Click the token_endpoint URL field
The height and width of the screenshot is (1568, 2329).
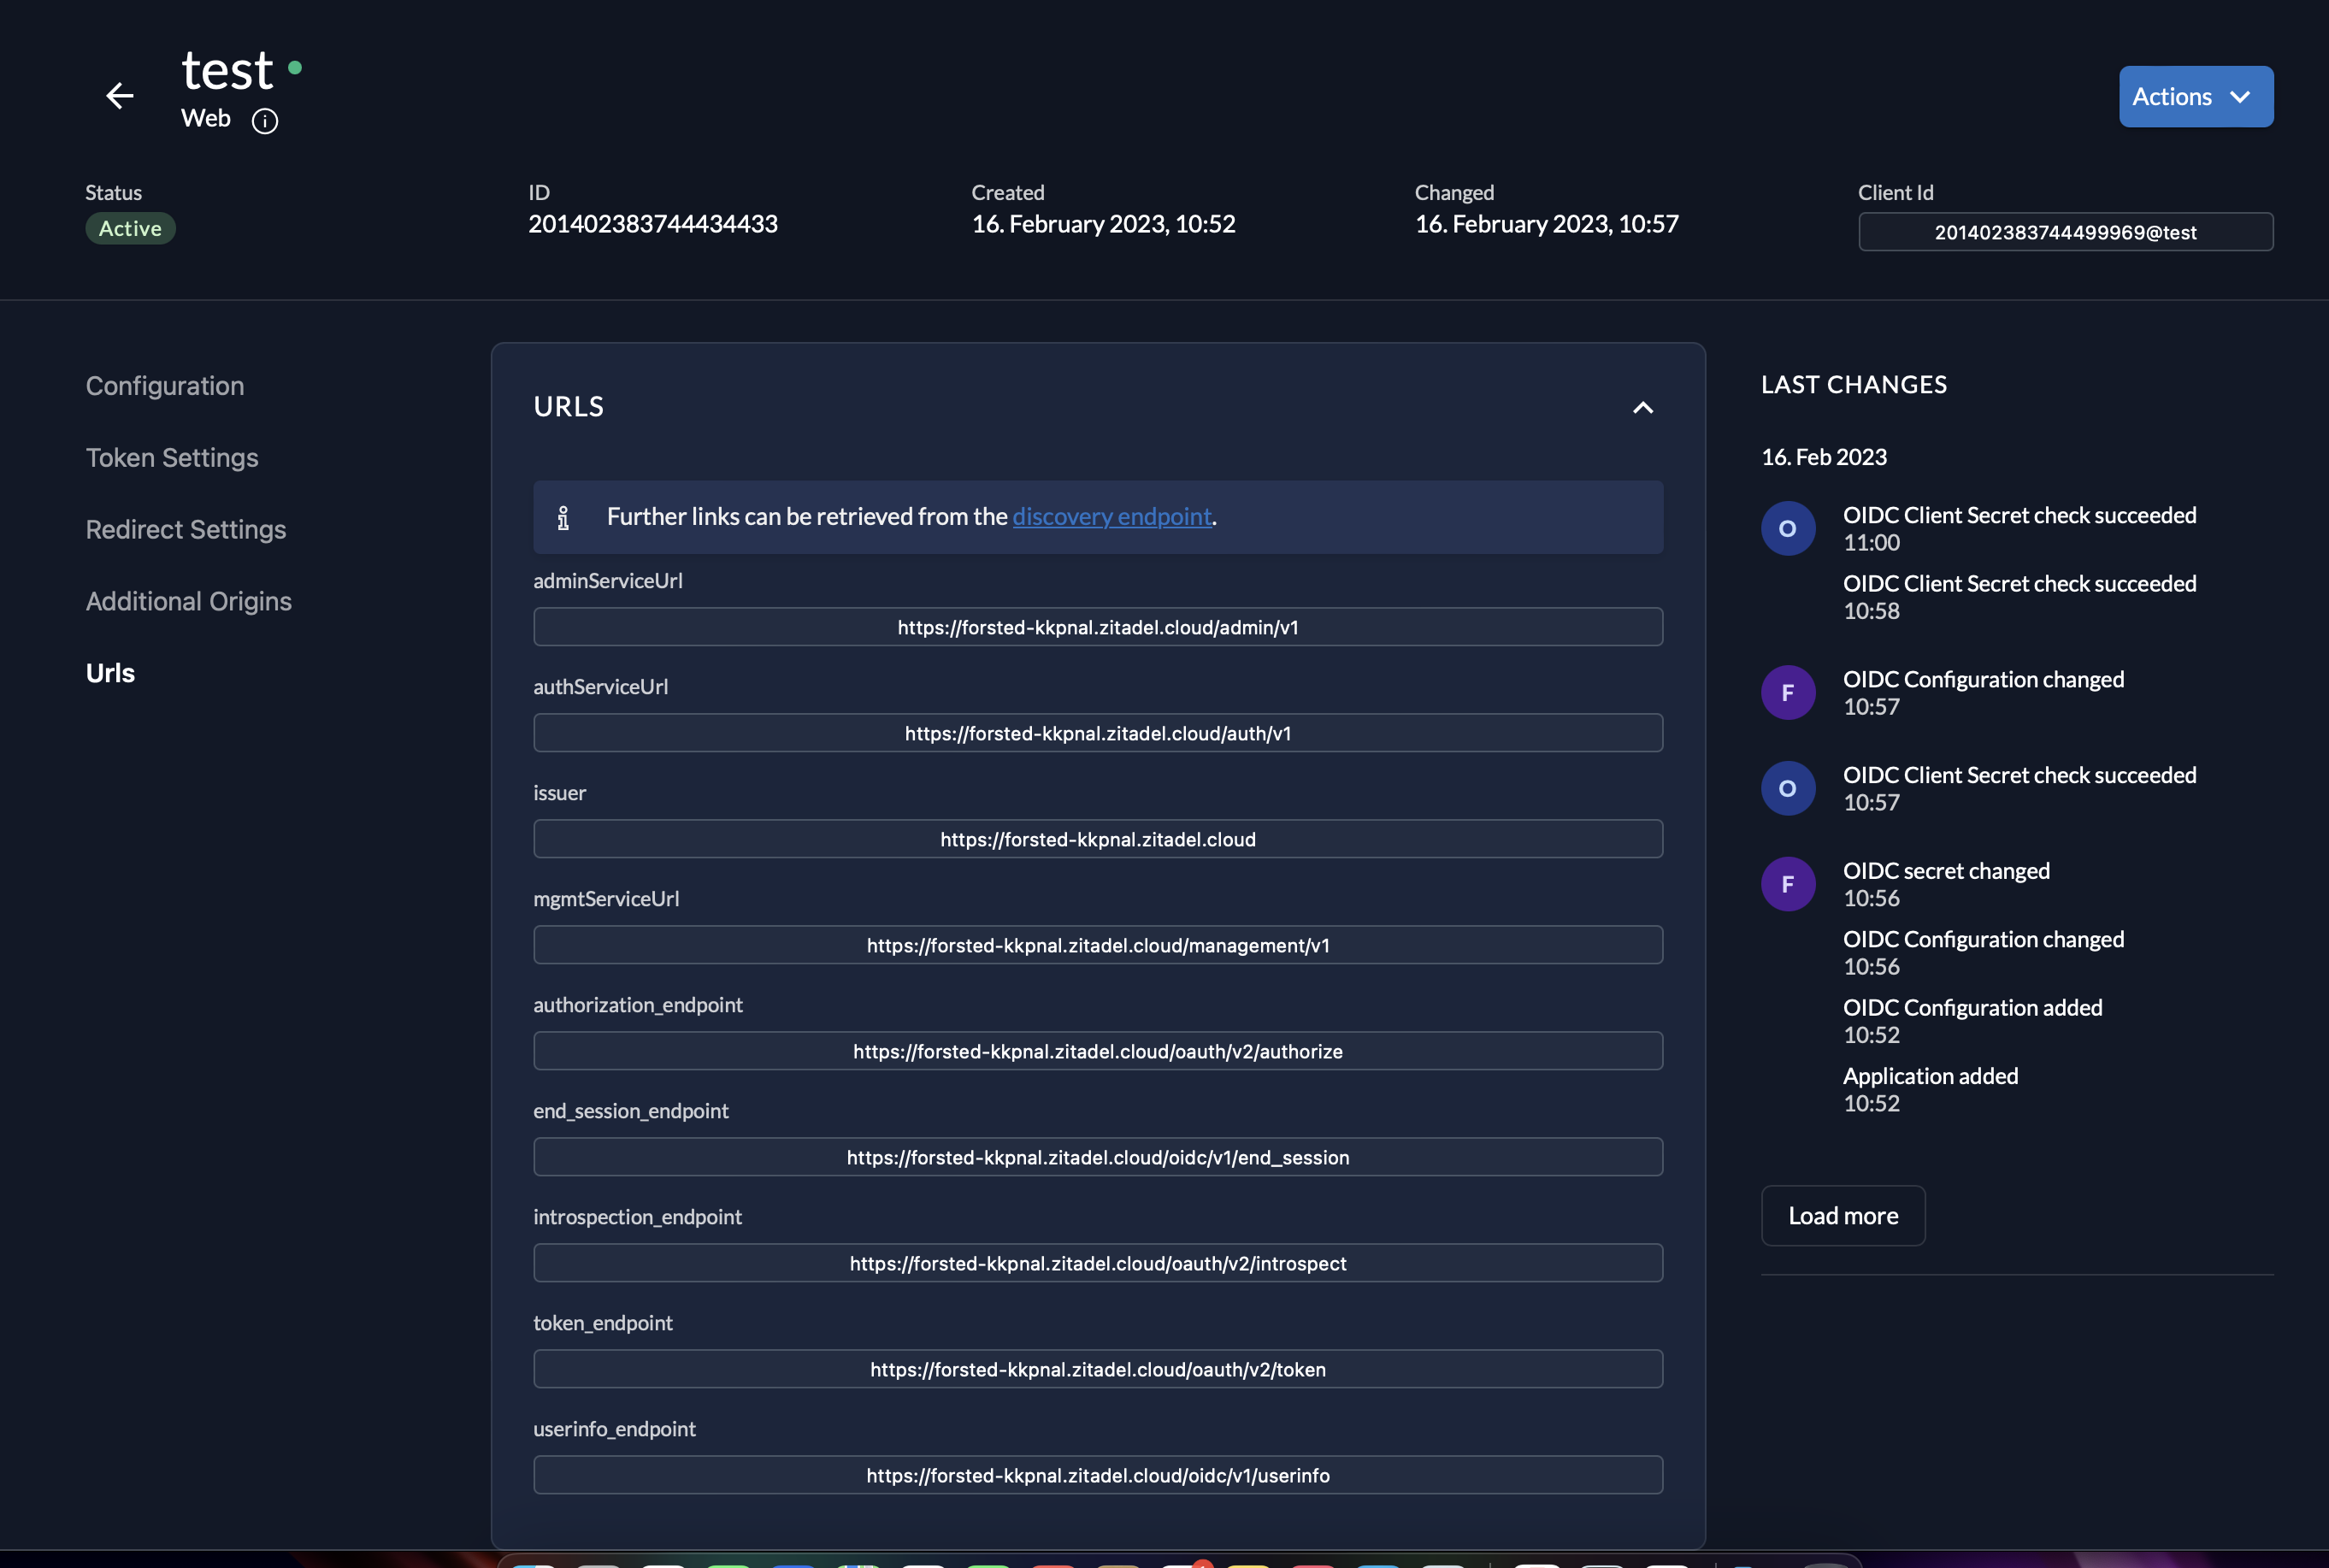1097,1370
